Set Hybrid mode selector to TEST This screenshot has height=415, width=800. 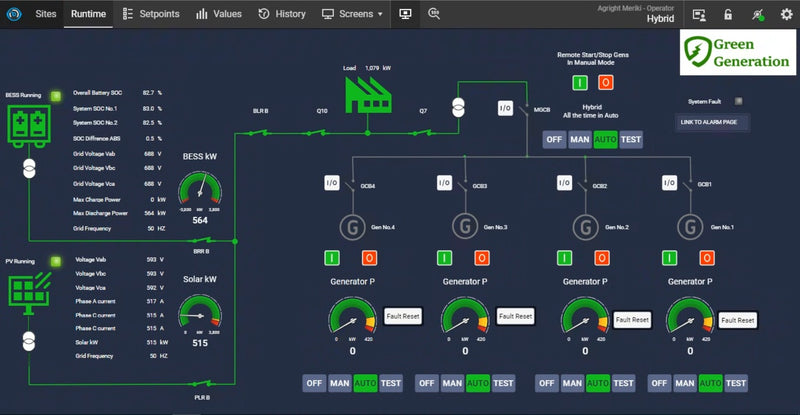coord(631,139)
